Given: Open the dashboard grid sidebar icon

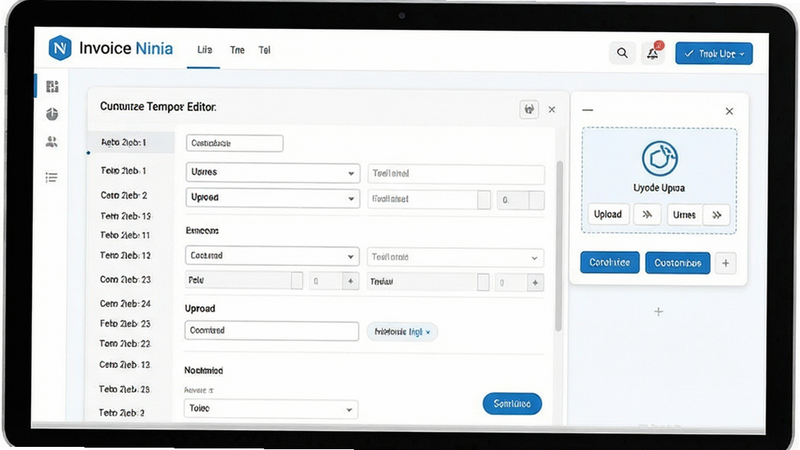Looking at the screenshot, I should click(x=52, y=86).
